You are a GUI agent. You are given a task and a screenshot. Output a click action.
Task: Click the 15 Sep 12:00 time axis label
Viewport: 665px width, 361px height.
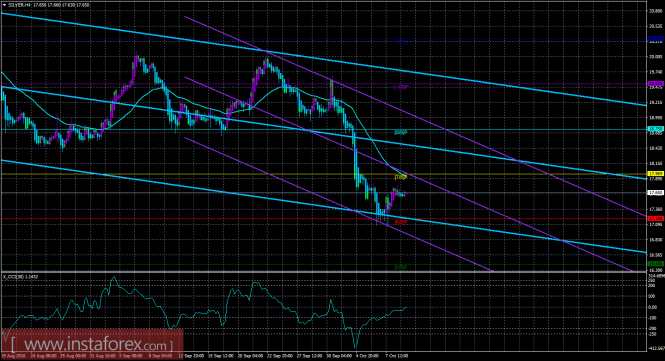(222, 356)
